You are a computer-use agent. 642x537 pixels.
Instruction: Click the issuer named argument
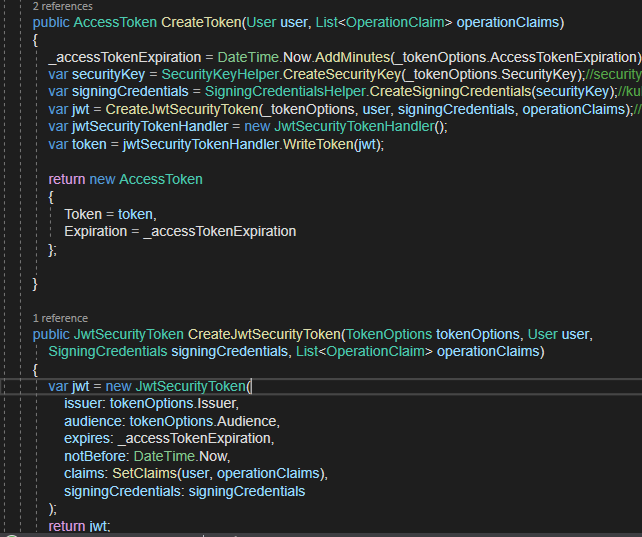(x=84, y=404)
